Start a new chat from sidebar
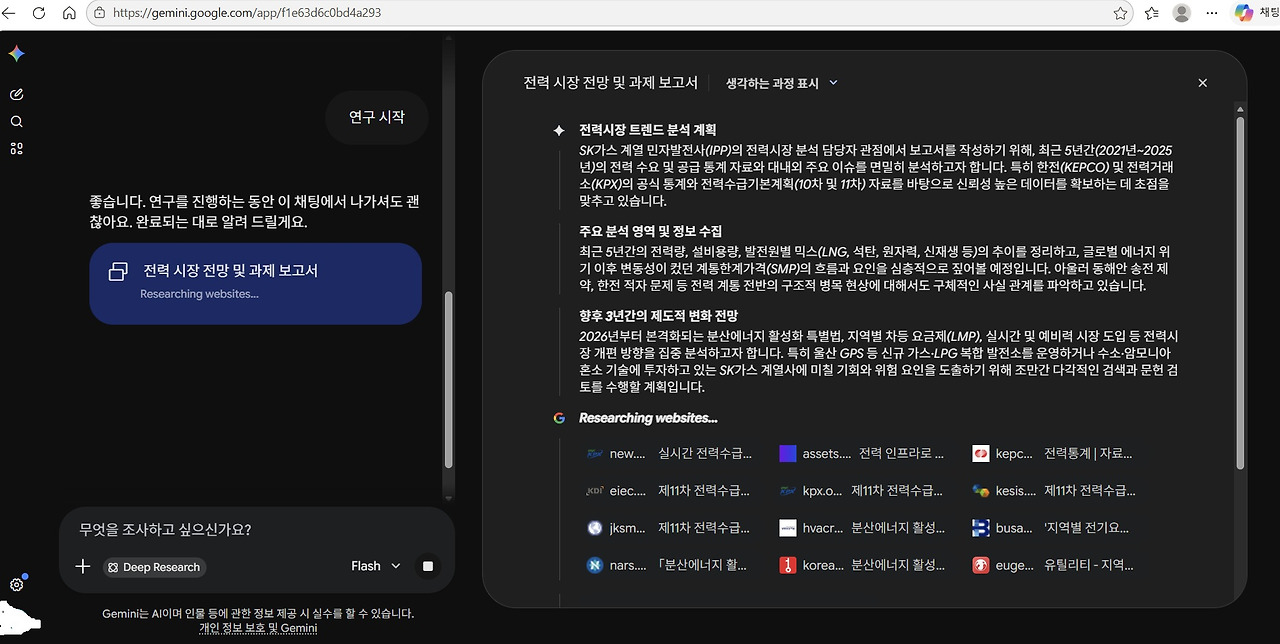The height and width of the screenshot is (644, 1280). tap(16, 95)
